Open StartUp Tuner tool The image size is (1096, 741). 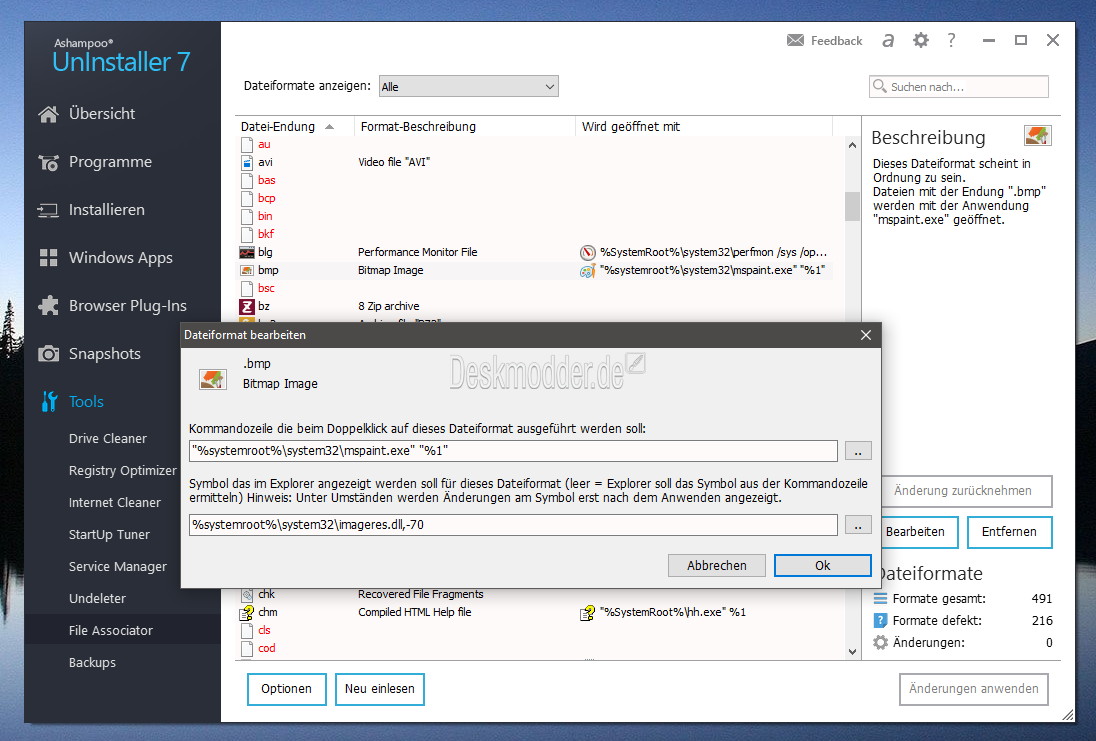[x=109, y=535]
